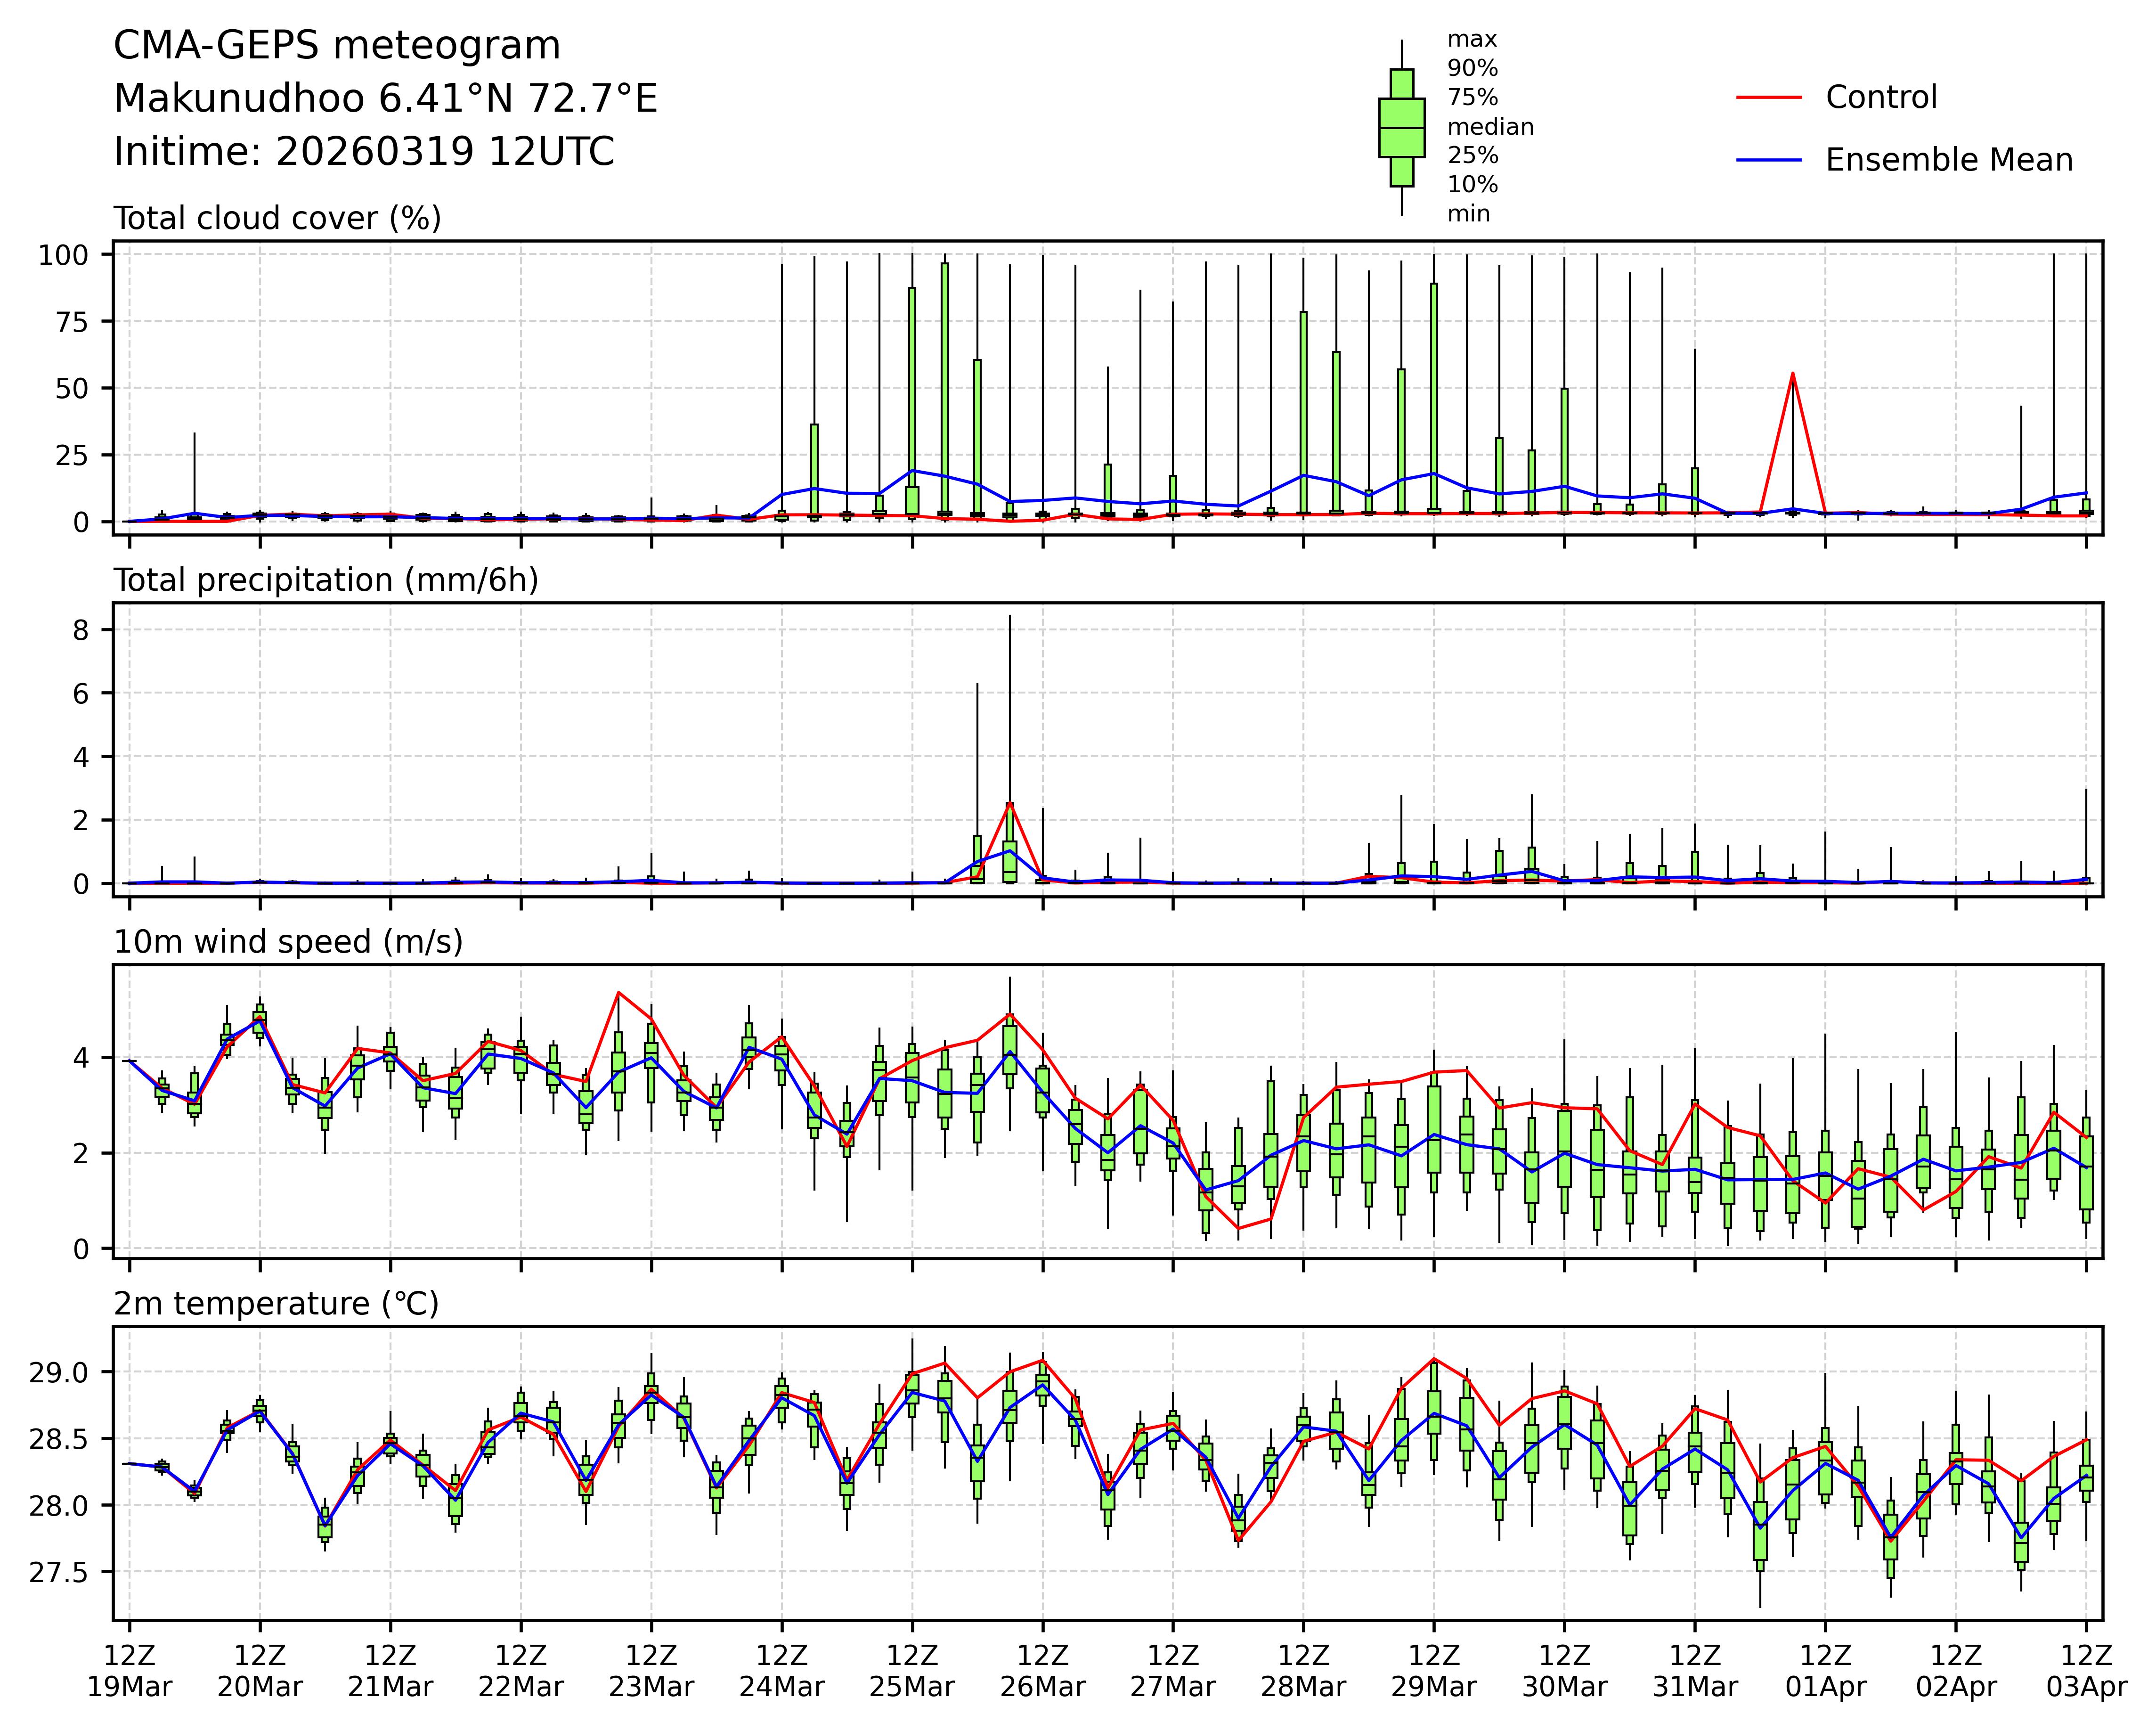Screen dimensions: 2156x1730
Task: Click the green boxplot legend symbol
Action: click(x=1401, y=128)
